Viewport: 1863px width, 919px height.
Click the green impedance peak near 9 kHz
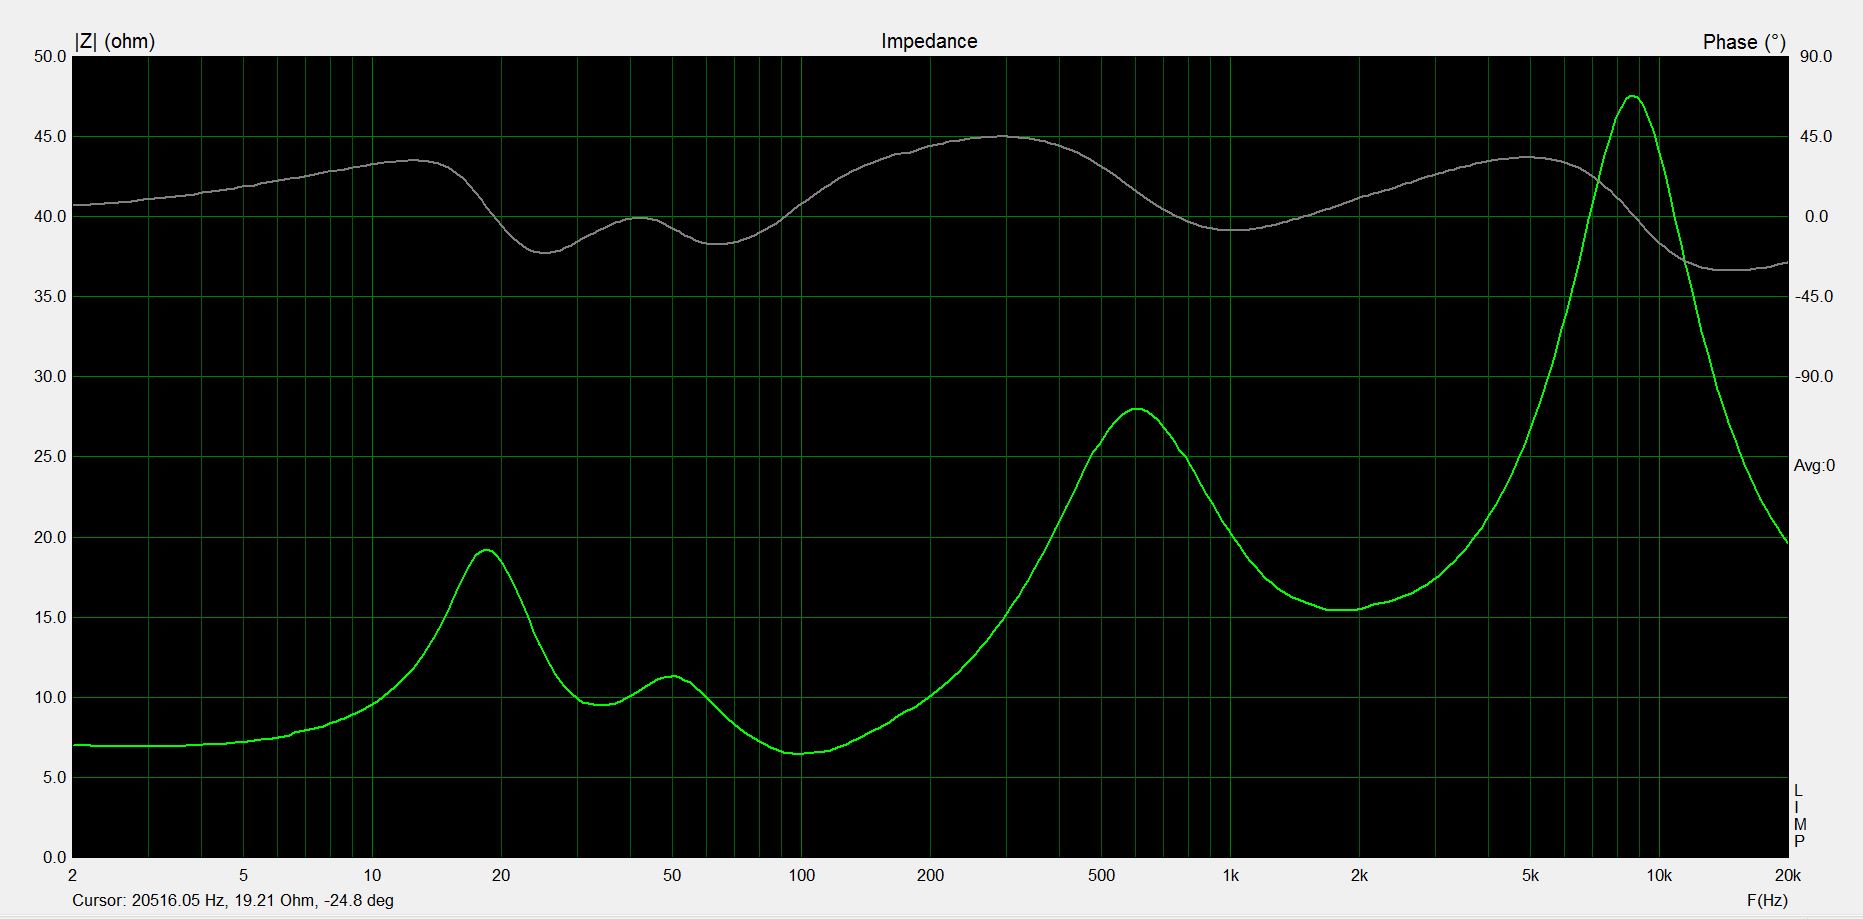point(1632,96)
